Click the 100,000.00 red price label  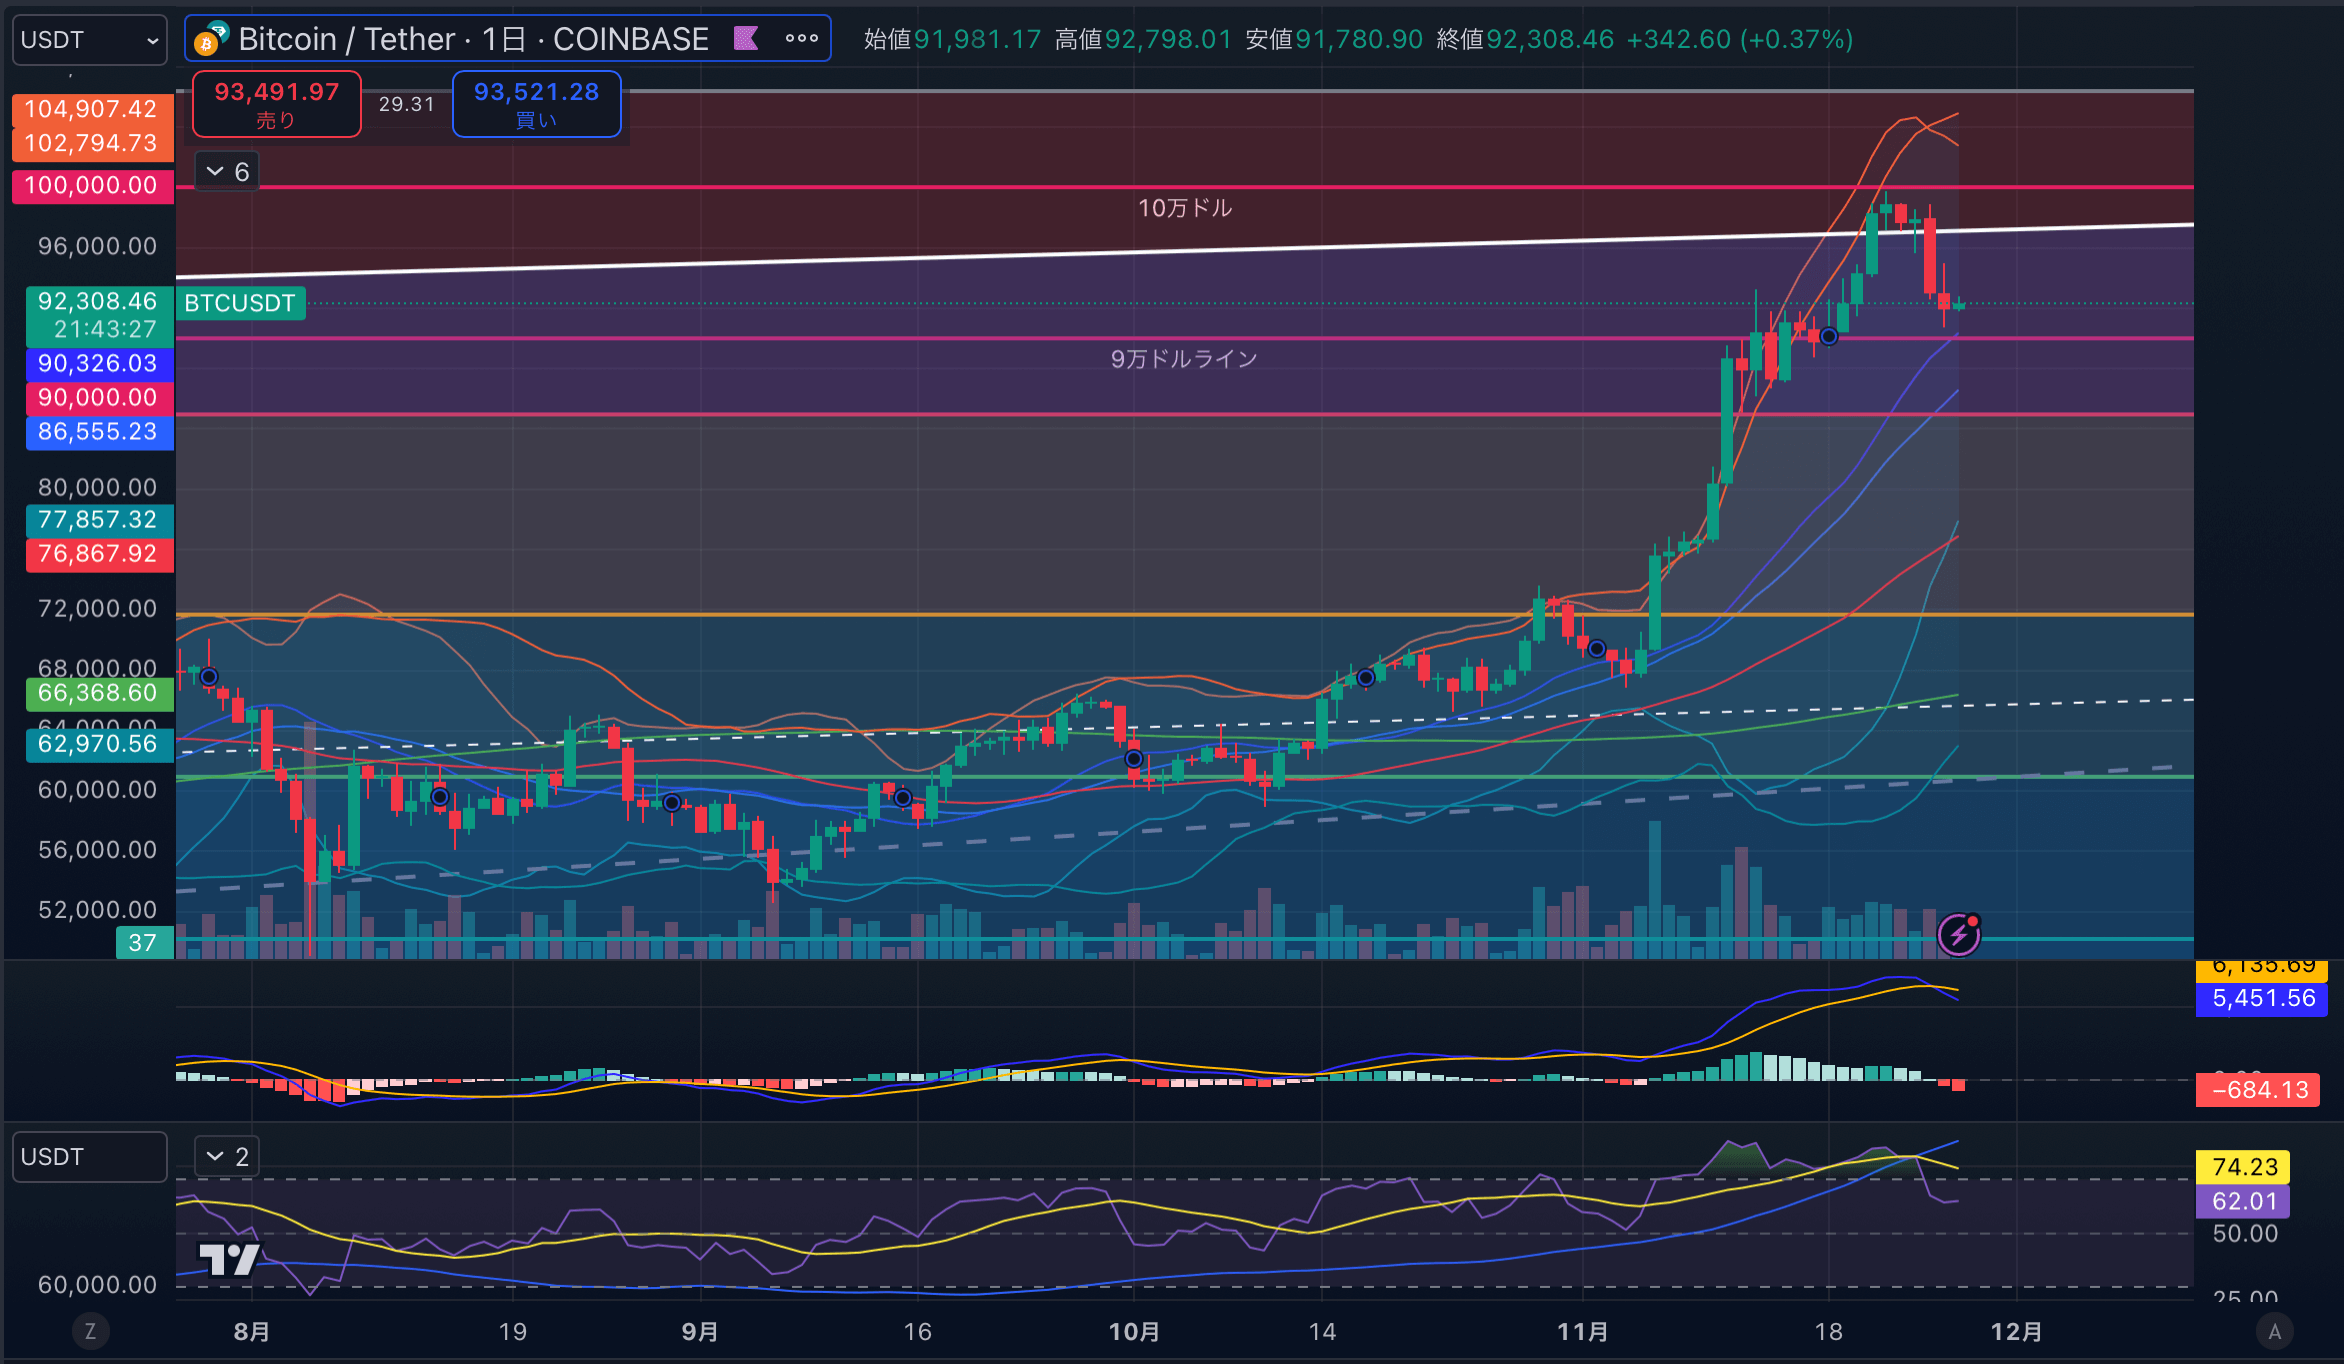click(x=92, y=186)
